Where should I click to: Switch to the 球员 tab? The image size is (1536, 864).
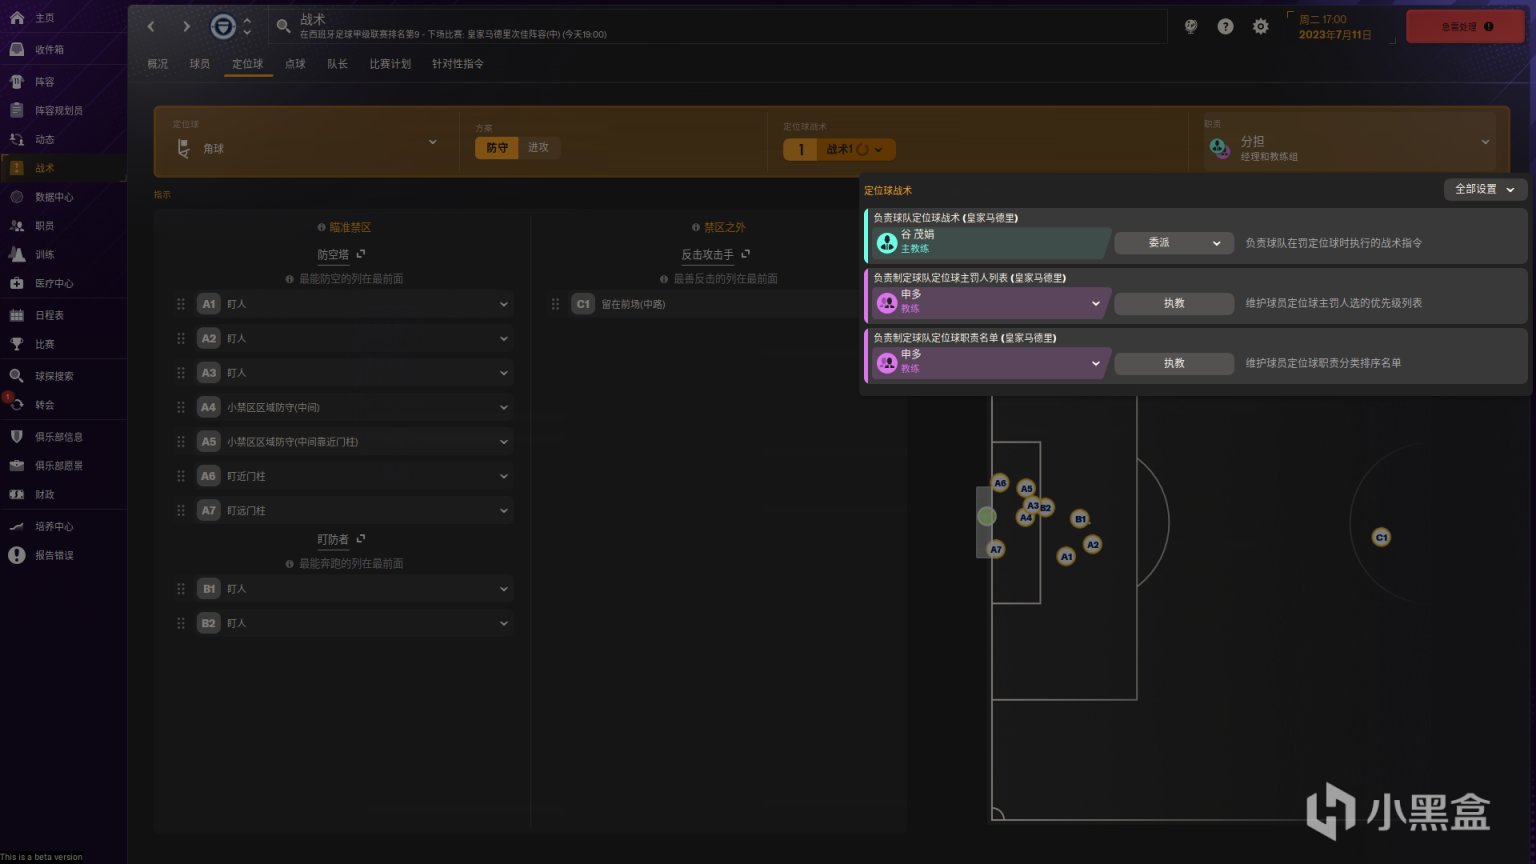tap(200, 64)
